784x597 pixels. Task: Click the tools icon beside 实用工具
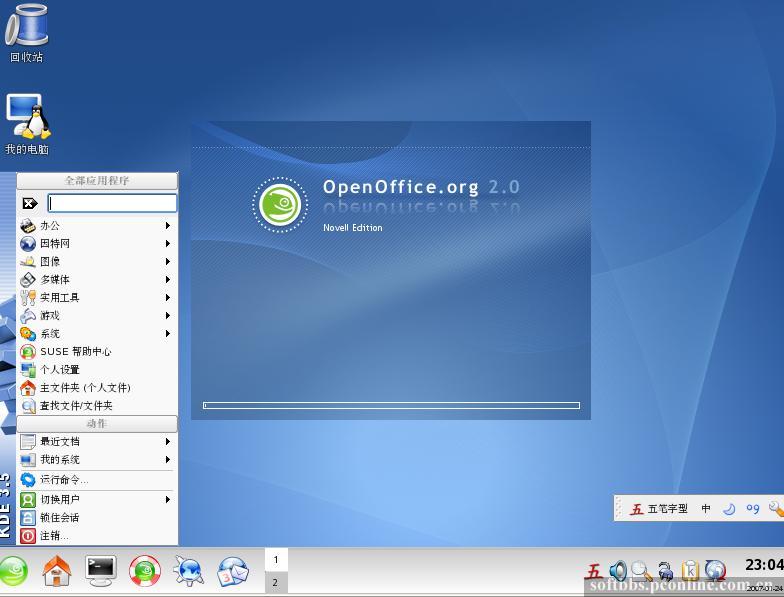coord(28,298)
